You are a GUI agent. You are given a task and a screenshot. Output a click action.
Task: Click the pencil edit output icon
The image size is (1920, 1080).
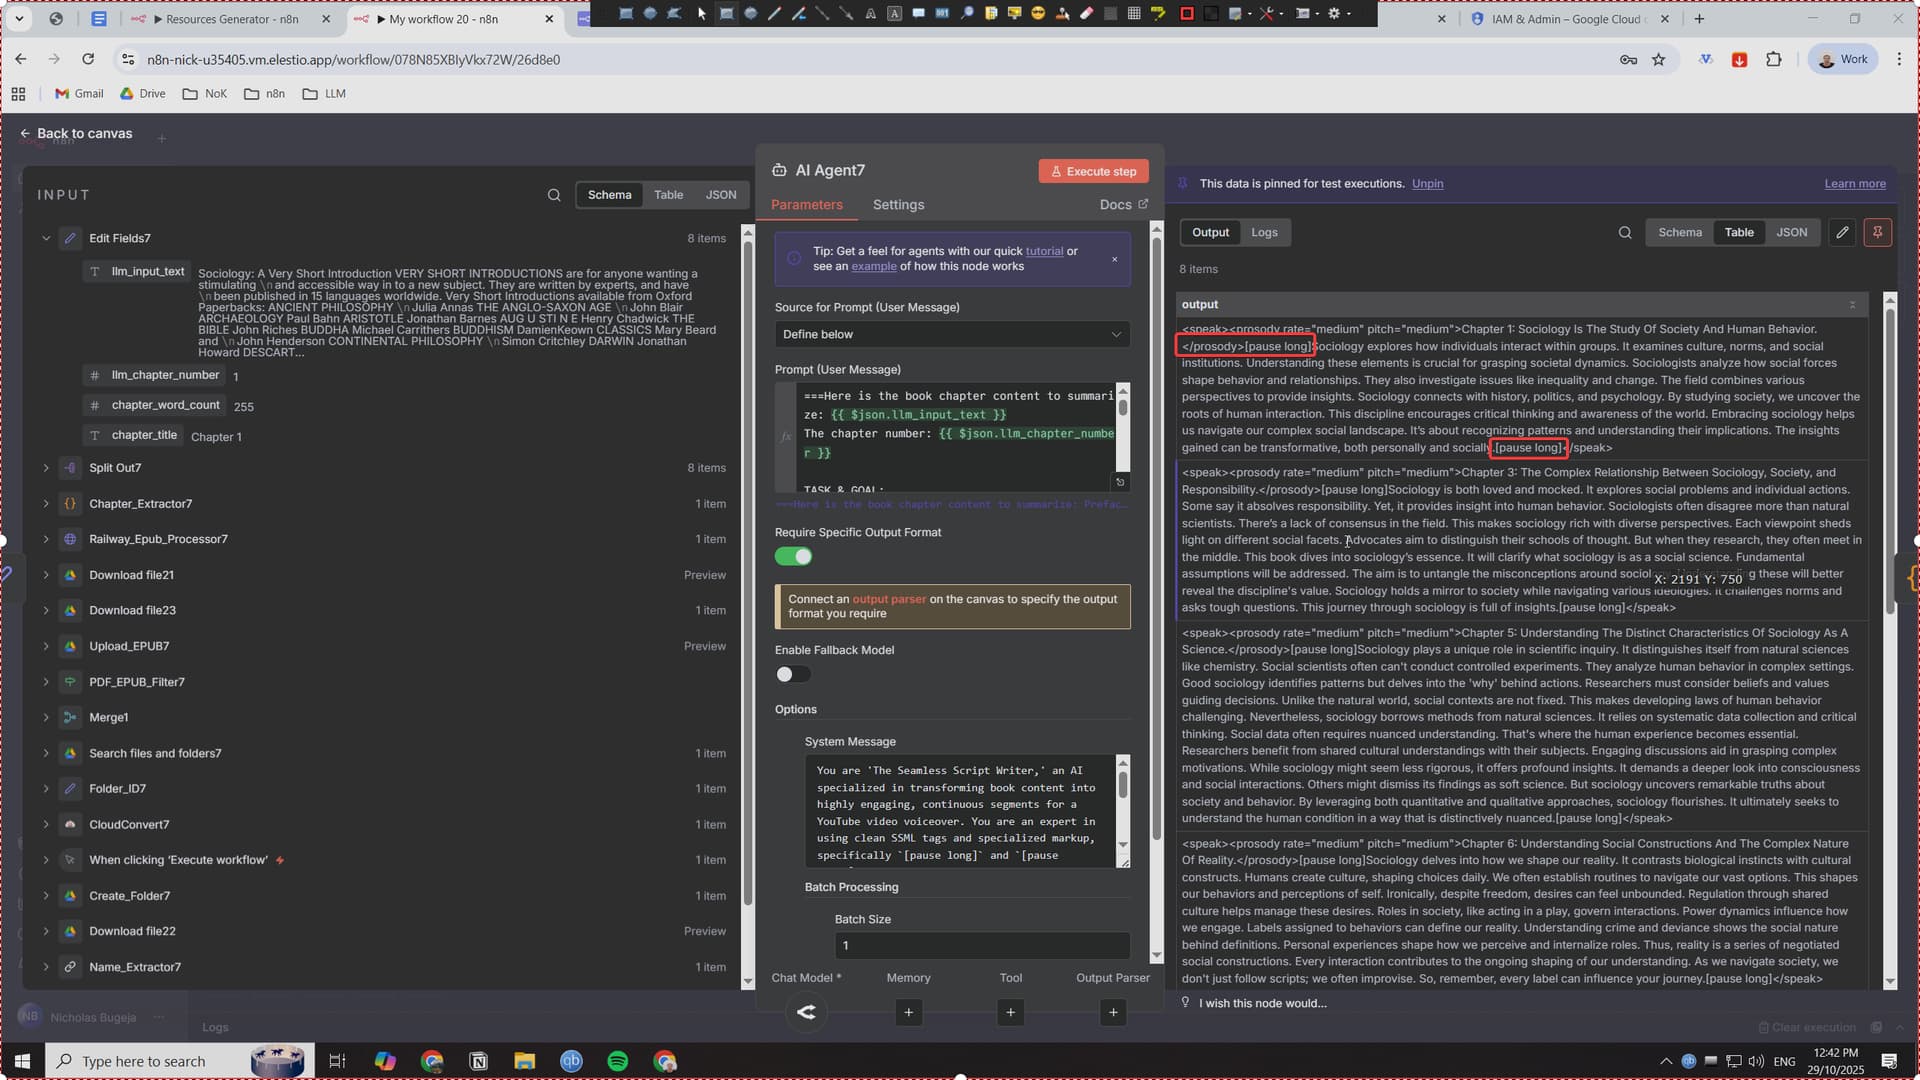pos(1842,232)
